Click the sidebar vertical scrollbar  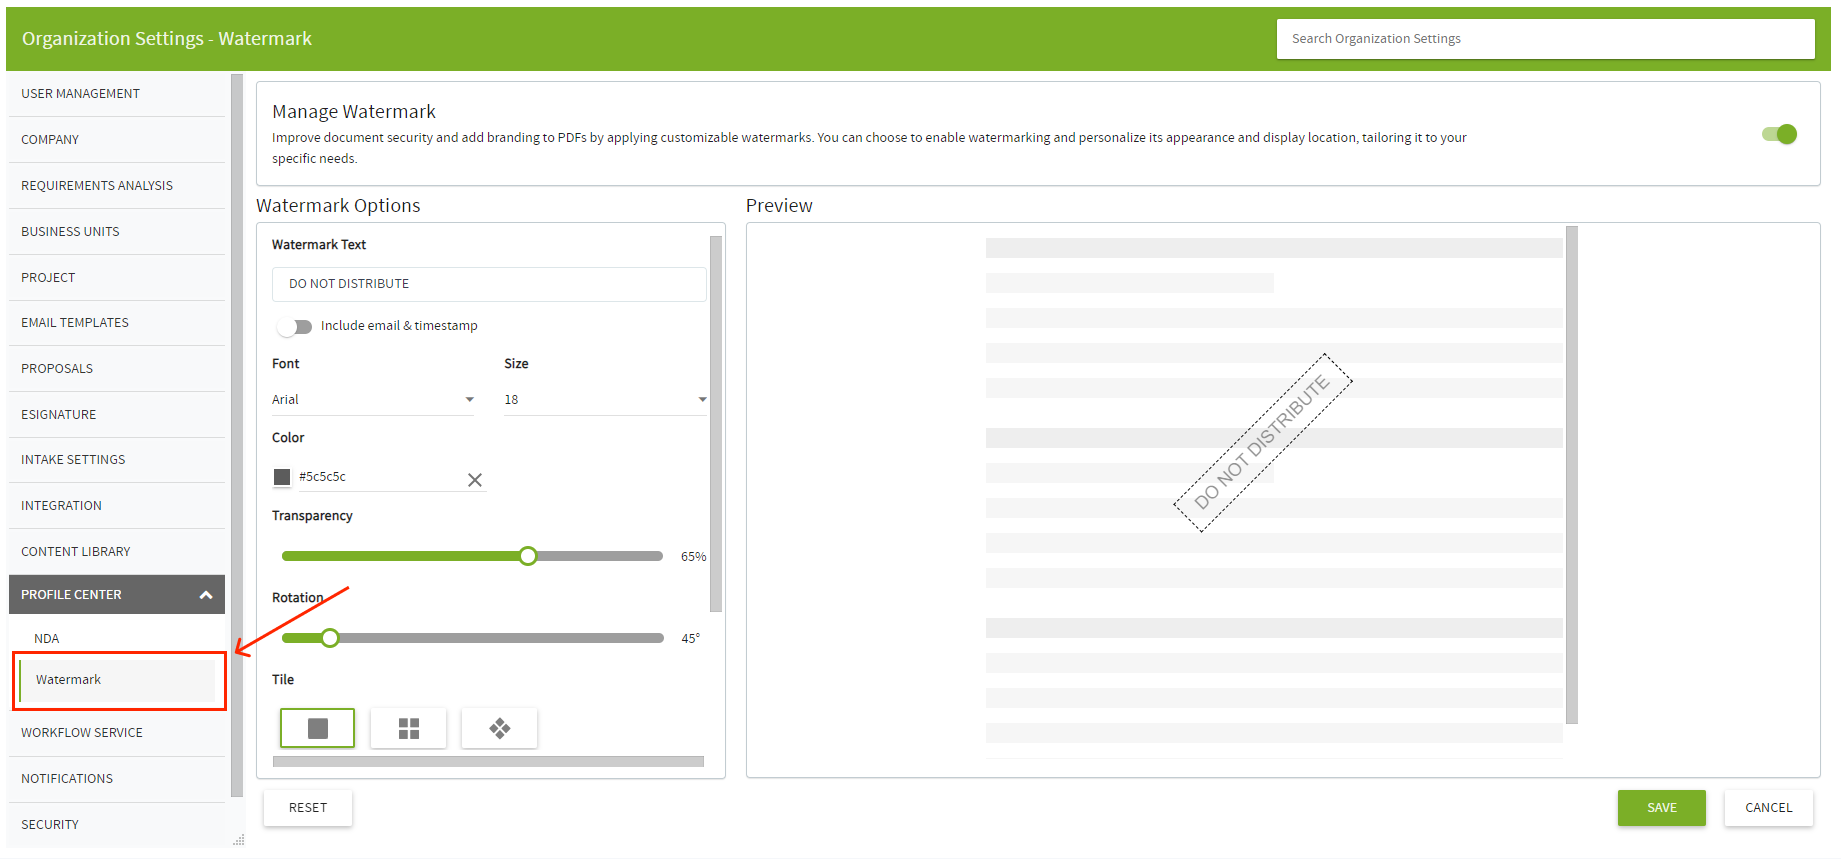coord(237,436)
